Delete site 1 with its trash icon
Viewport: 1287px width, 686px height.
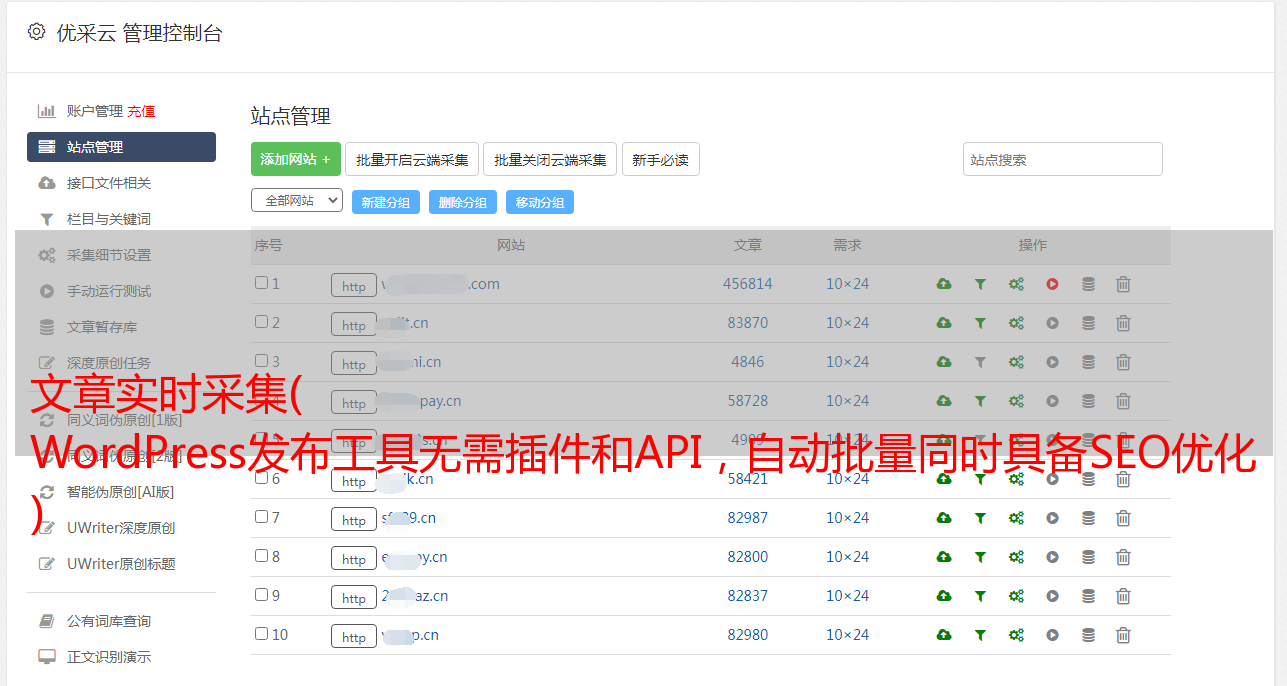pyautogui.click(x=1123, y=284)
